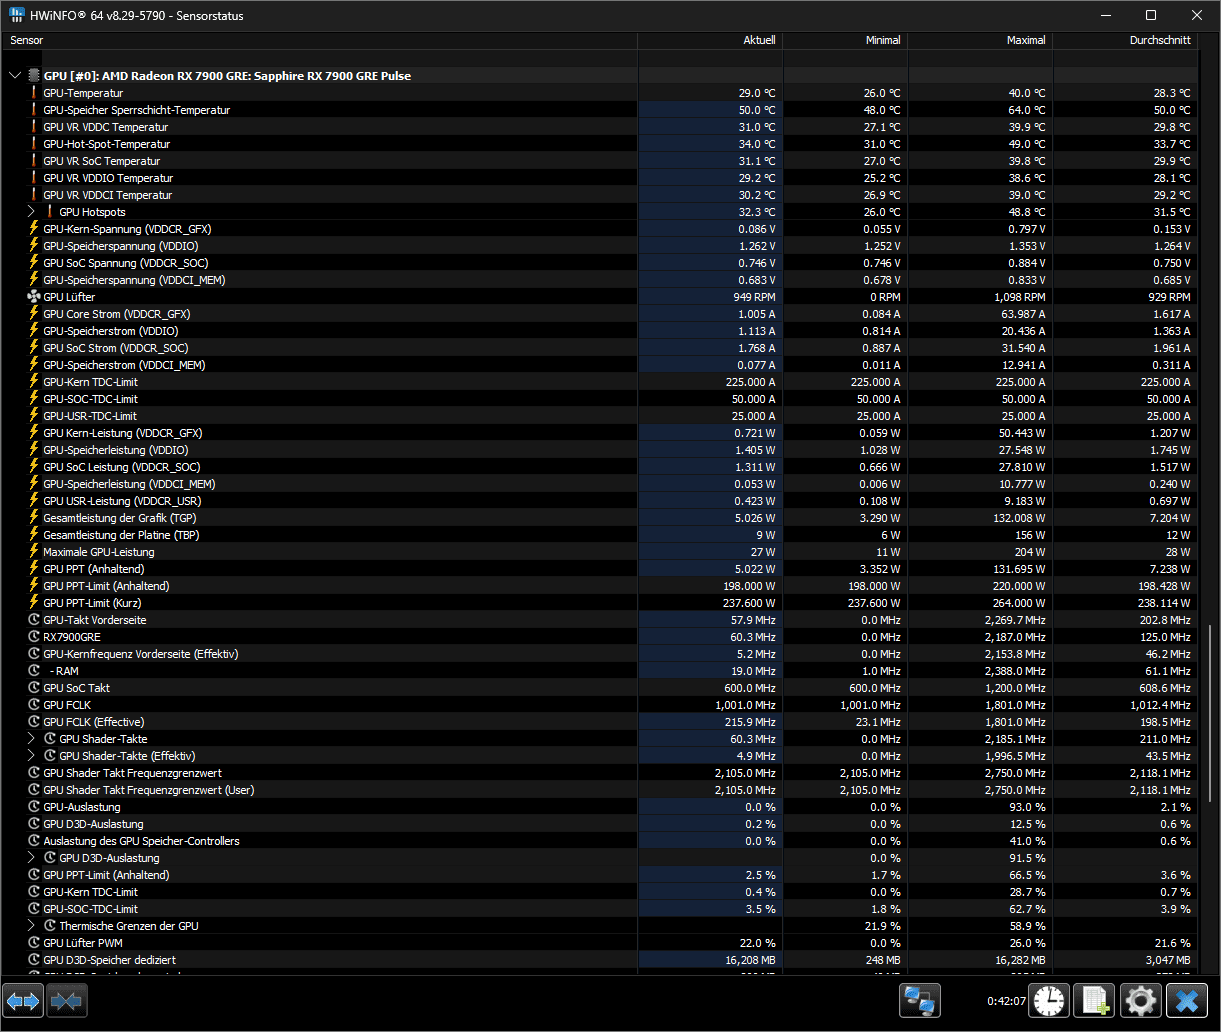Click gauge icon beside GPU D3D-Speicher dediziert
The image size is (1221, 1032).
[x=33, y=960]
